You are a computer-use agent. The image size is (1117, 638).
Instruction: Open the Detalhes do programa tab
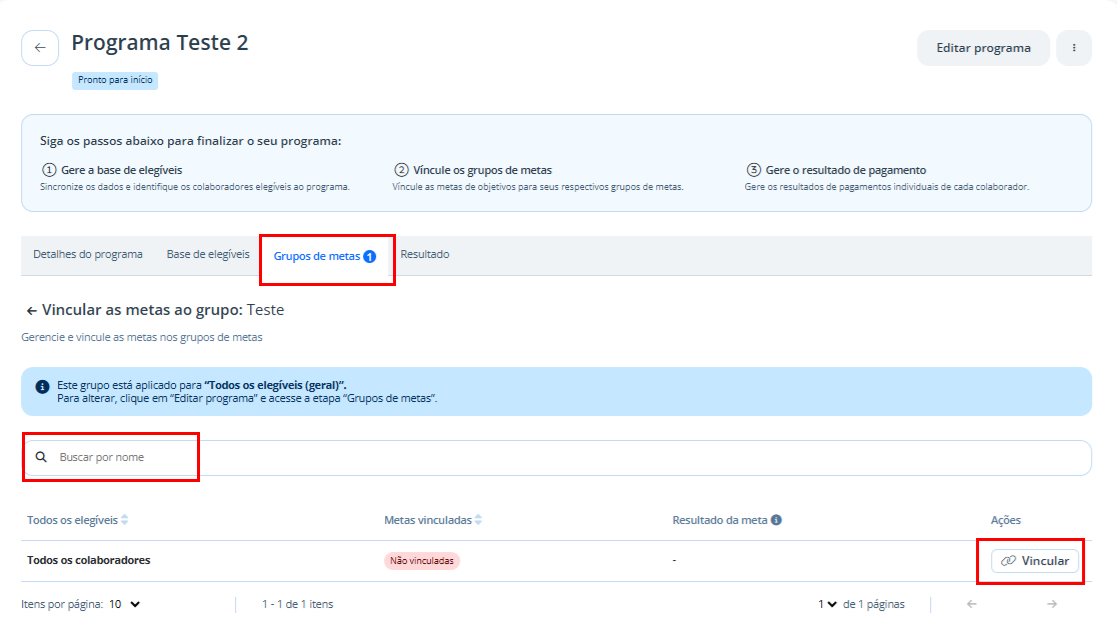click(x=88, y=254)
